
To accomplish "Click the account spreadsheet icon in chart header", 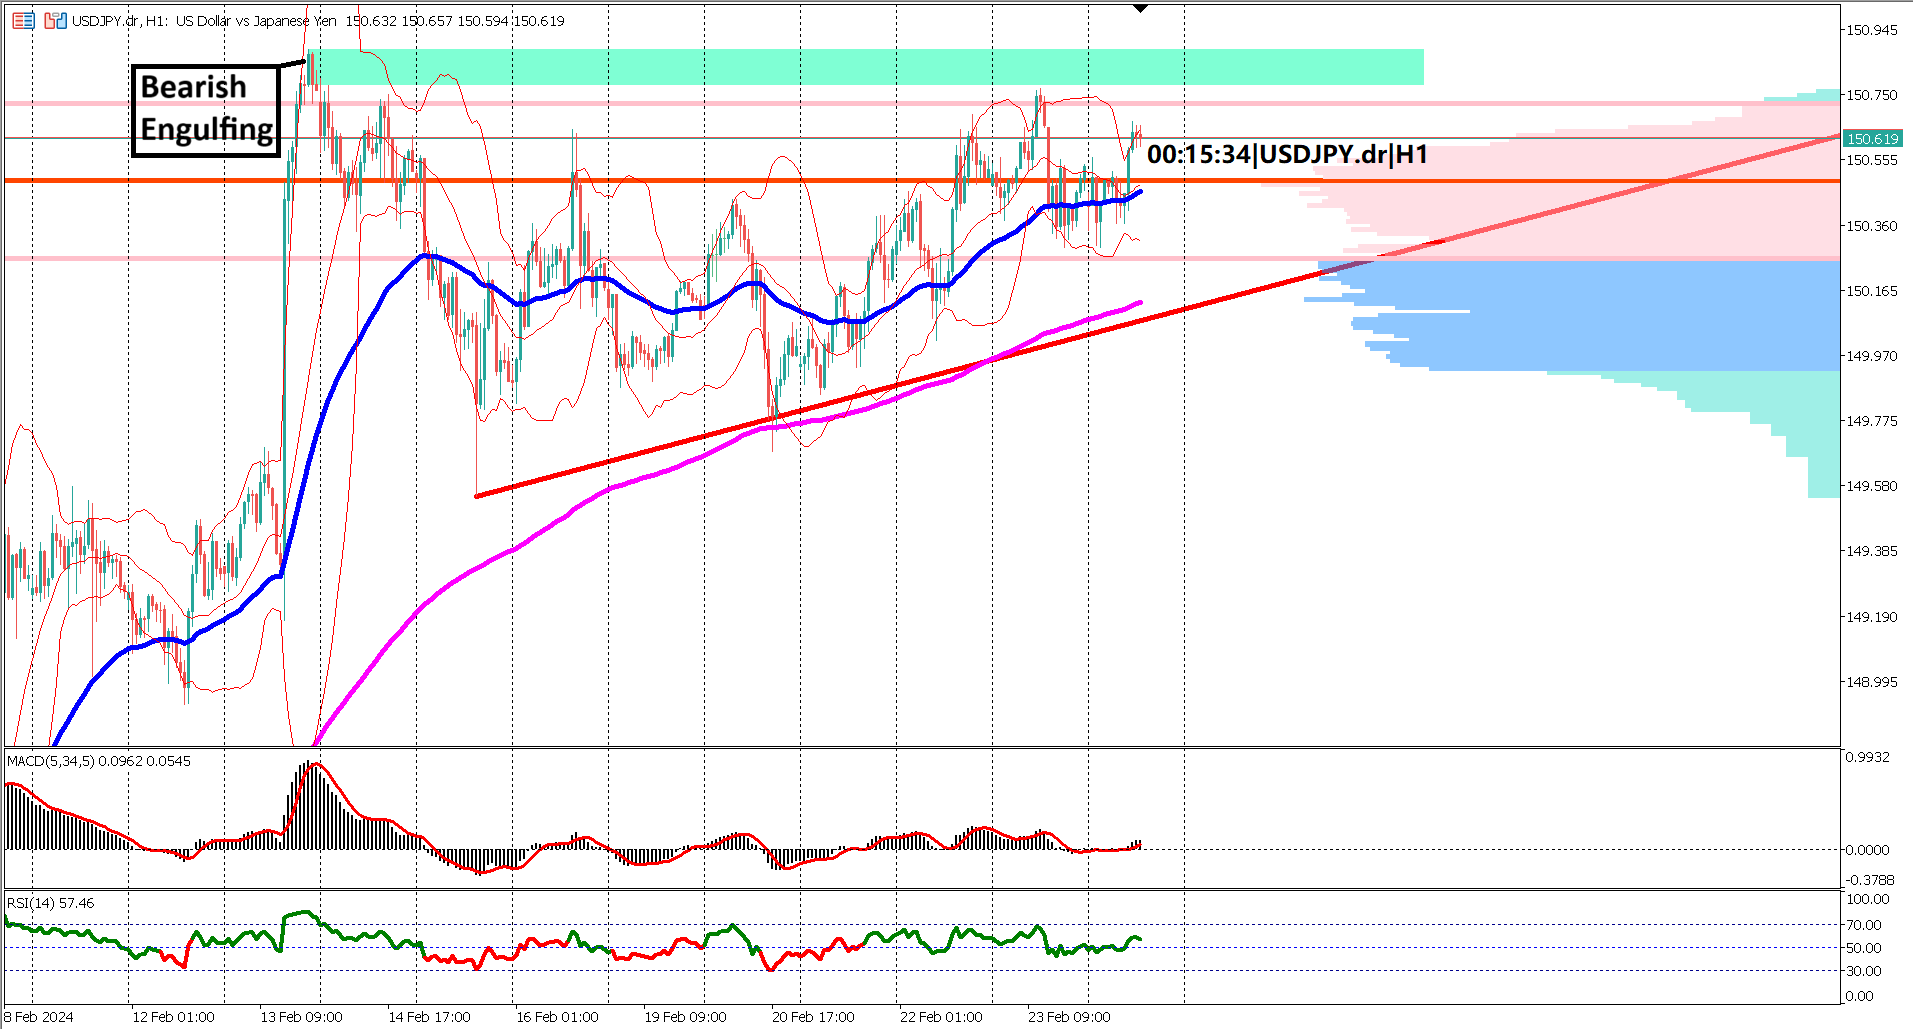I will [23, 20].
